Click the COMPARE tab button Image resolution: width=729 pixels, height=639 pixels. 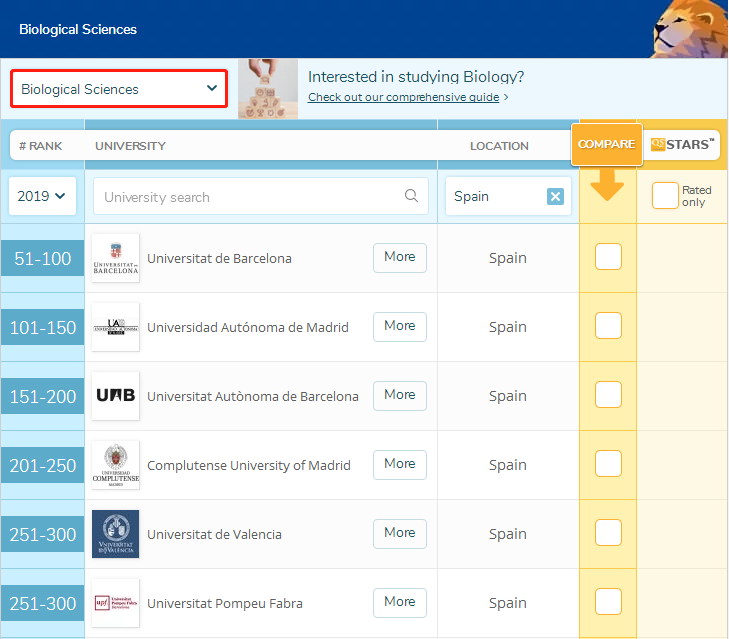point(607,144)
